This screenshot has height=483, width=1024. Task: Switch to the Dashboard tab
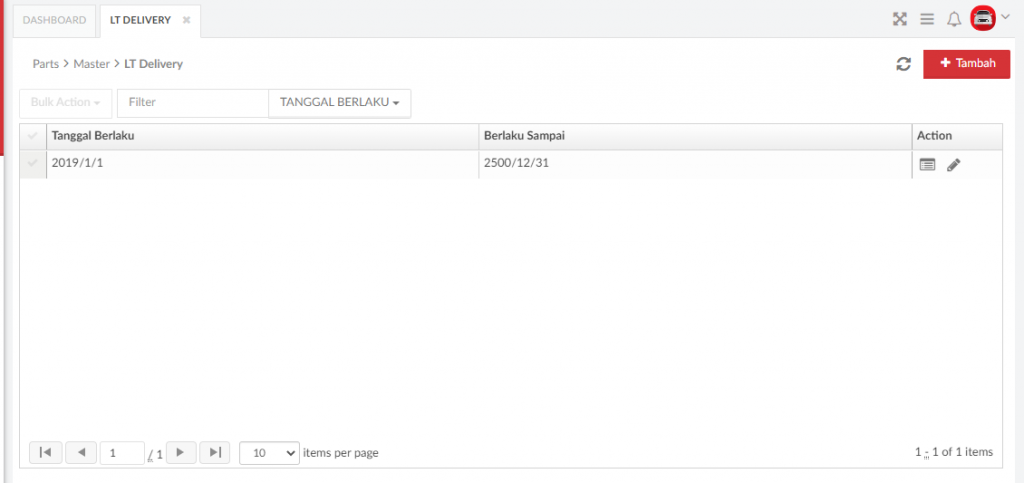[54, 20]
